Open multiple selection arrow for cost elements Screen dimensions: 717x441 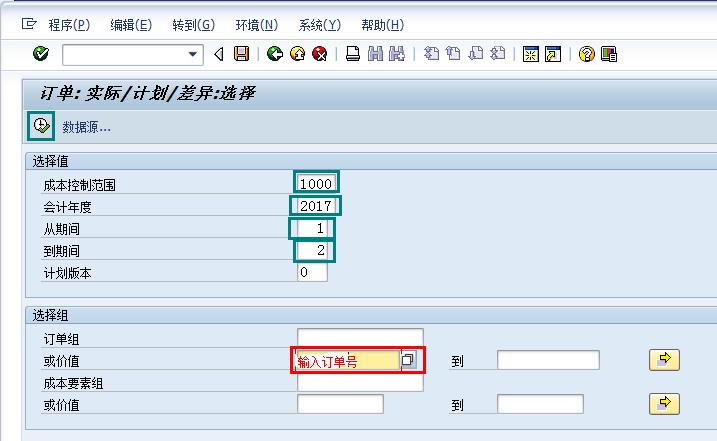(x=664, y=404)
